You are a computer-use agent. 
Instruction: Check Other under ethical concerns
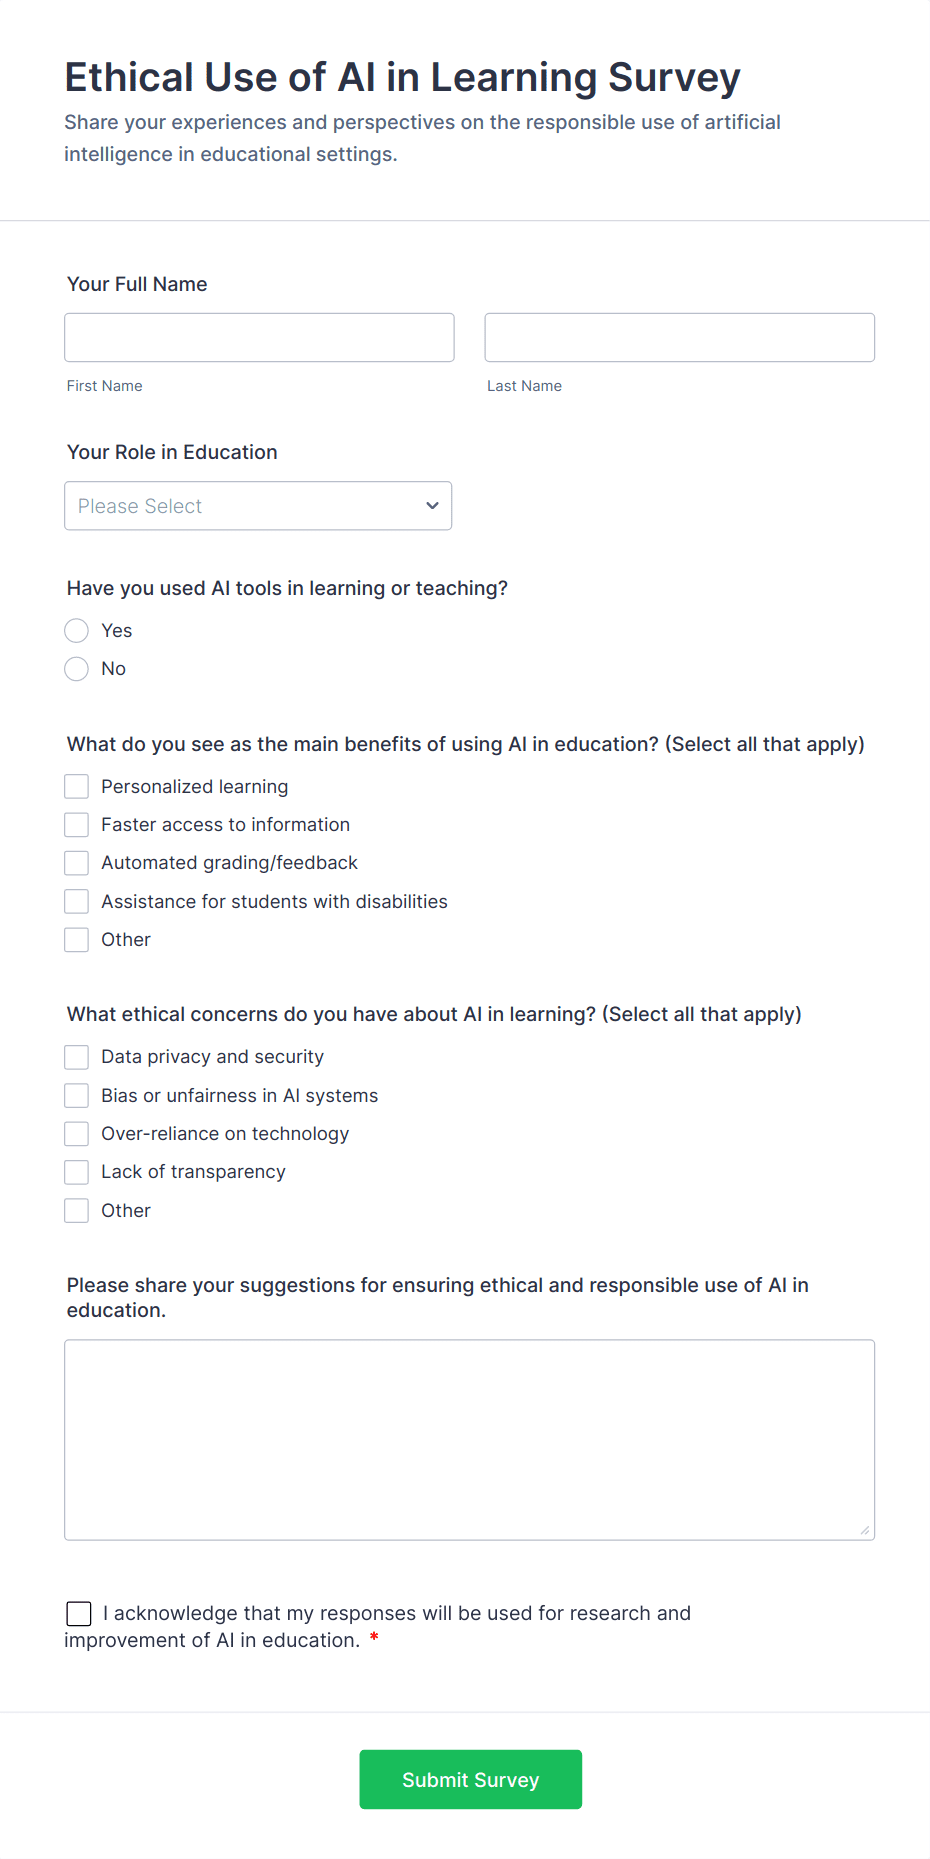(x=77, y=1211)
